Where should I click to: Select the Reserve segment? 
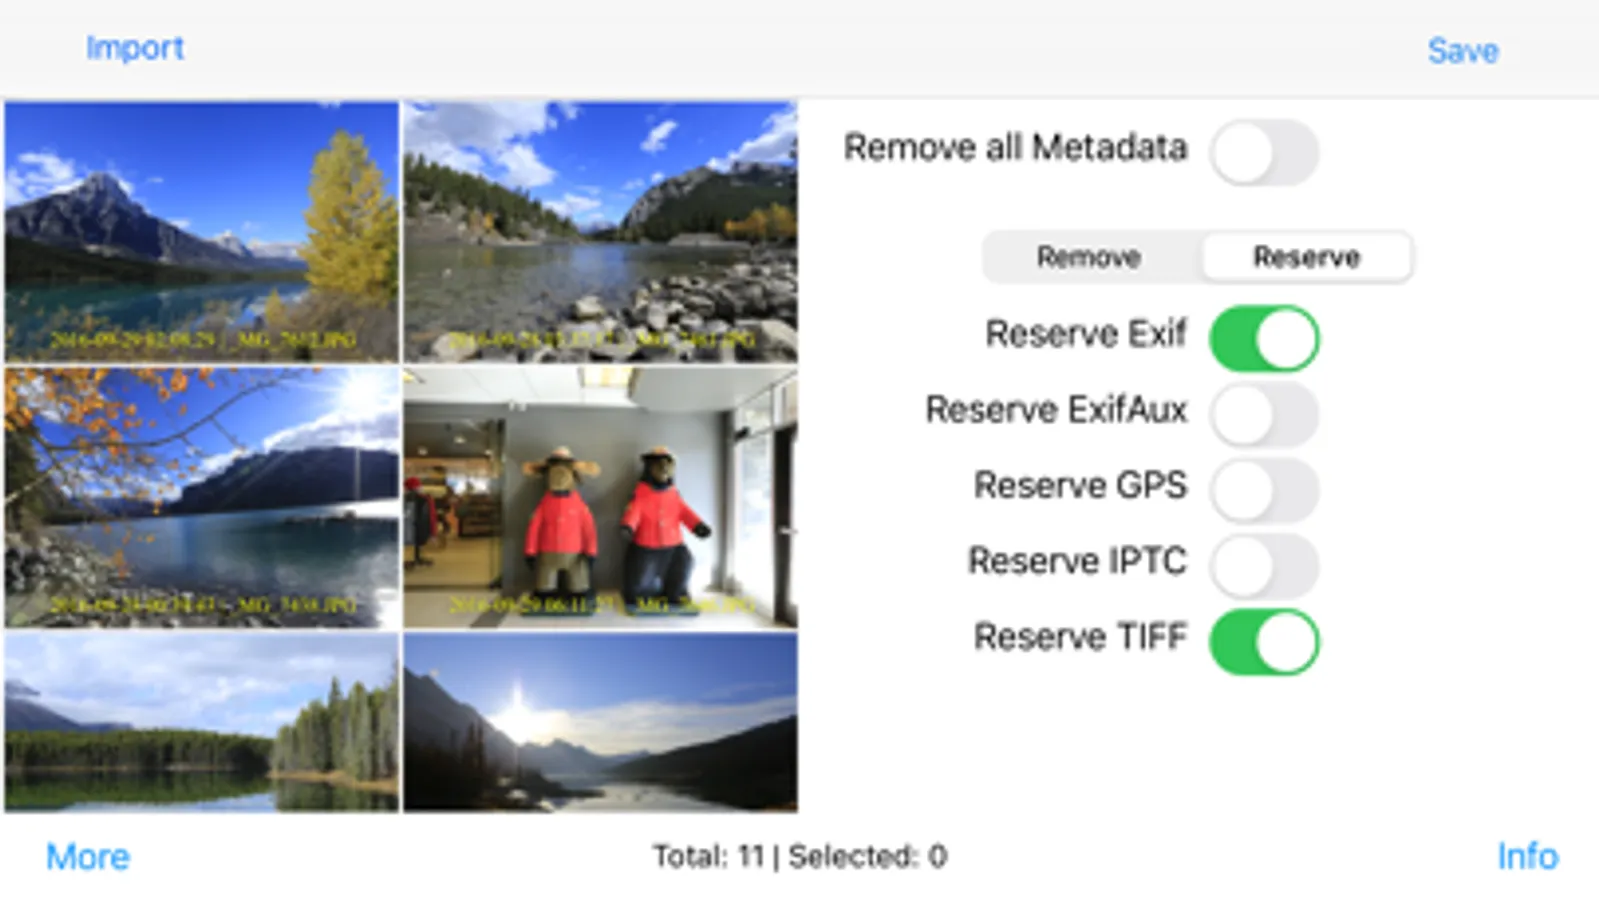(x=1306, y=257)
